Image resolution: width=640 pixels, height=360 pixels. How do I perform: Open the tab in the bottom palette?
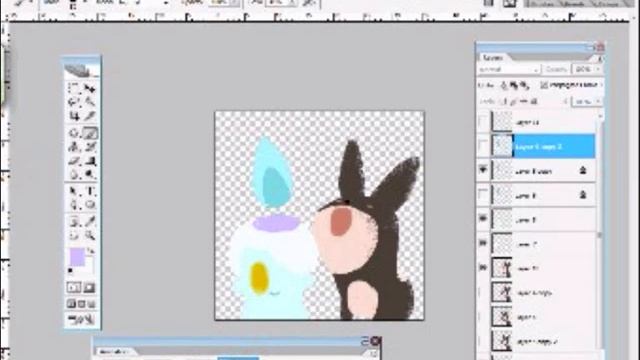click(115, 351)
